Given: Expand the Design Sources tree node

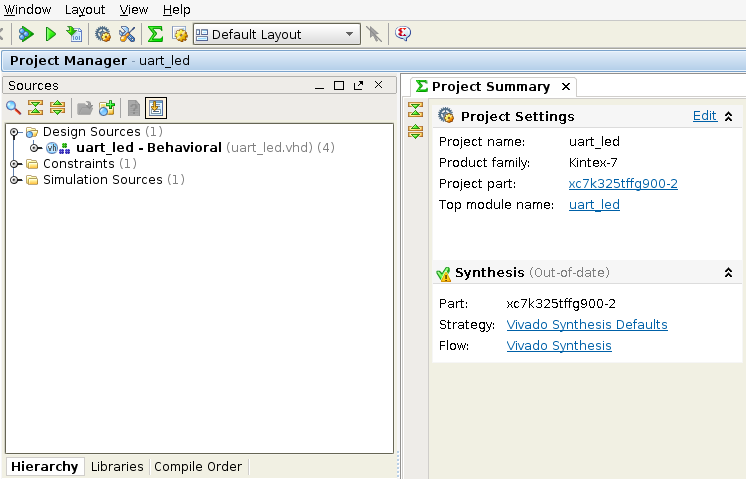Looking at the screenshot, I should (14, 132).
